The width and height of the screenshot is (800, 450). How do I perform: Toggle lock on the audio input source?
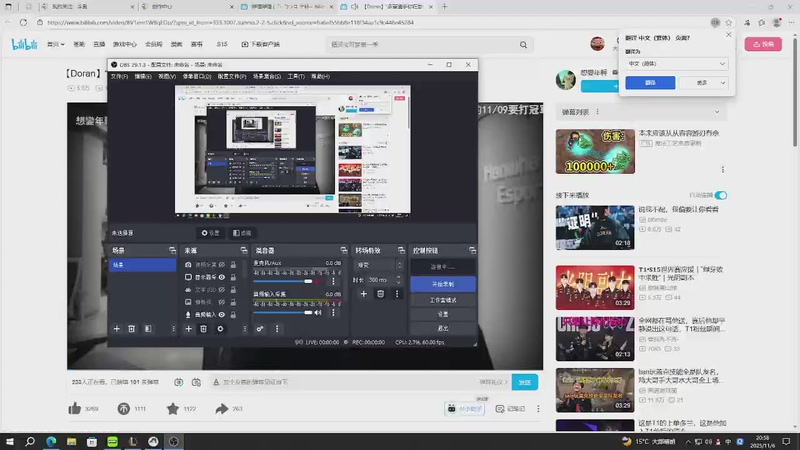(233, 315)
